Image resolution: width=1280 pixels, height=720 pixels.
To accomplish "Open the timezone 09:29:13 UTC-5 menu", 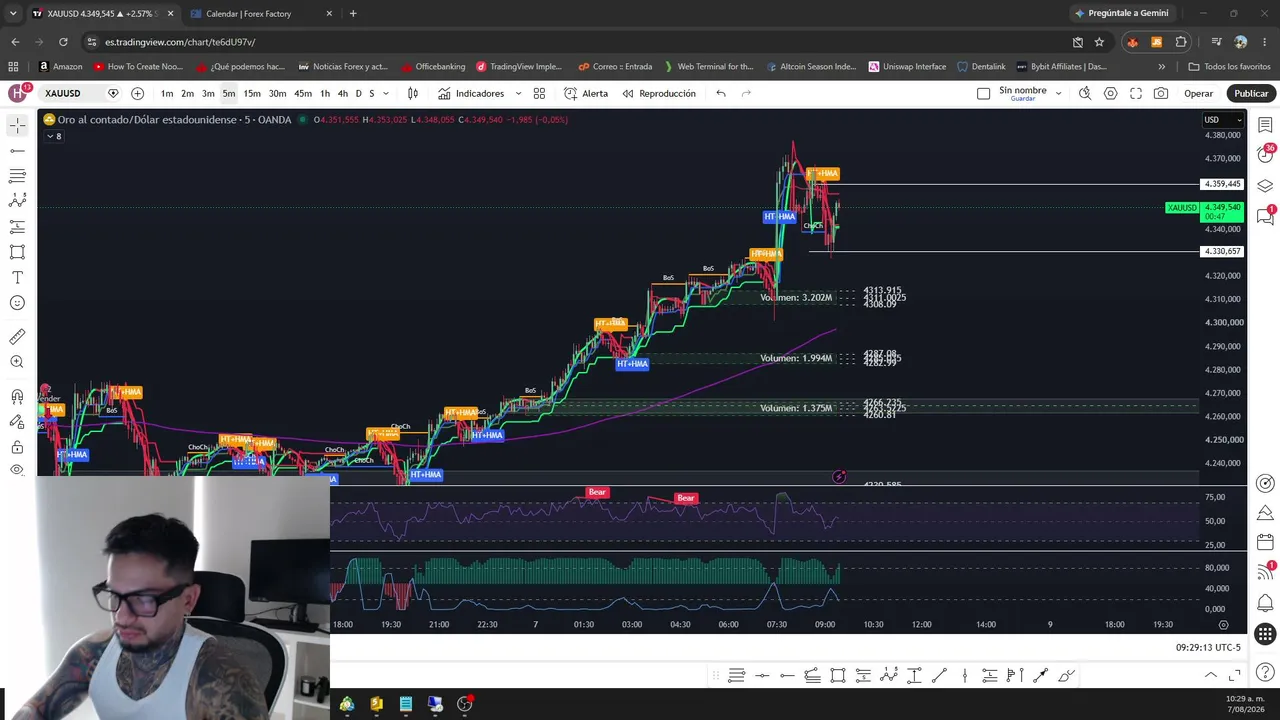I will 1208,648.
